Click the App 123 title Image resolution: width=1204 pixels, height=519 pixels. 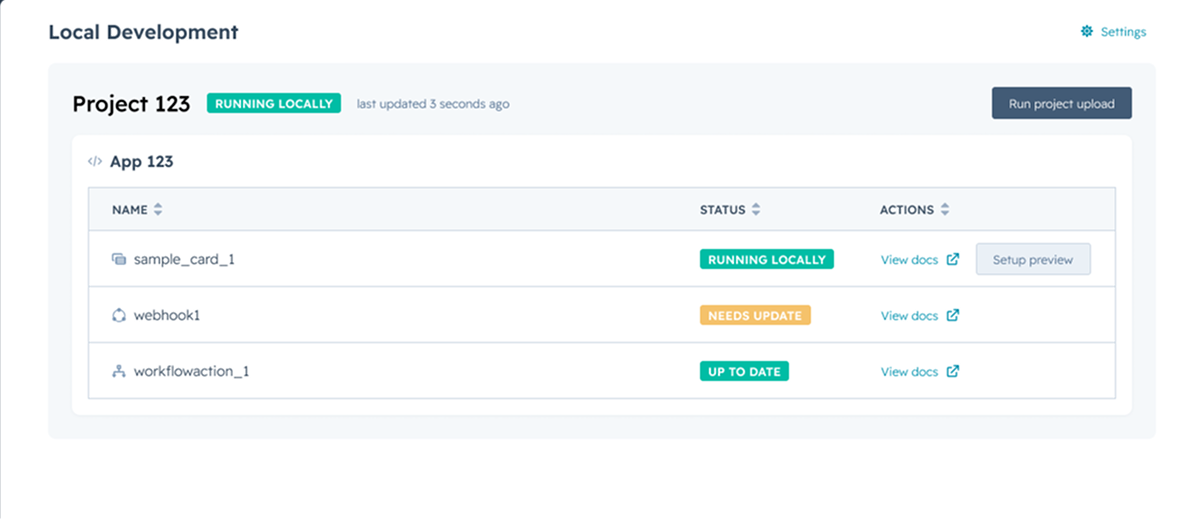point(141,161)
